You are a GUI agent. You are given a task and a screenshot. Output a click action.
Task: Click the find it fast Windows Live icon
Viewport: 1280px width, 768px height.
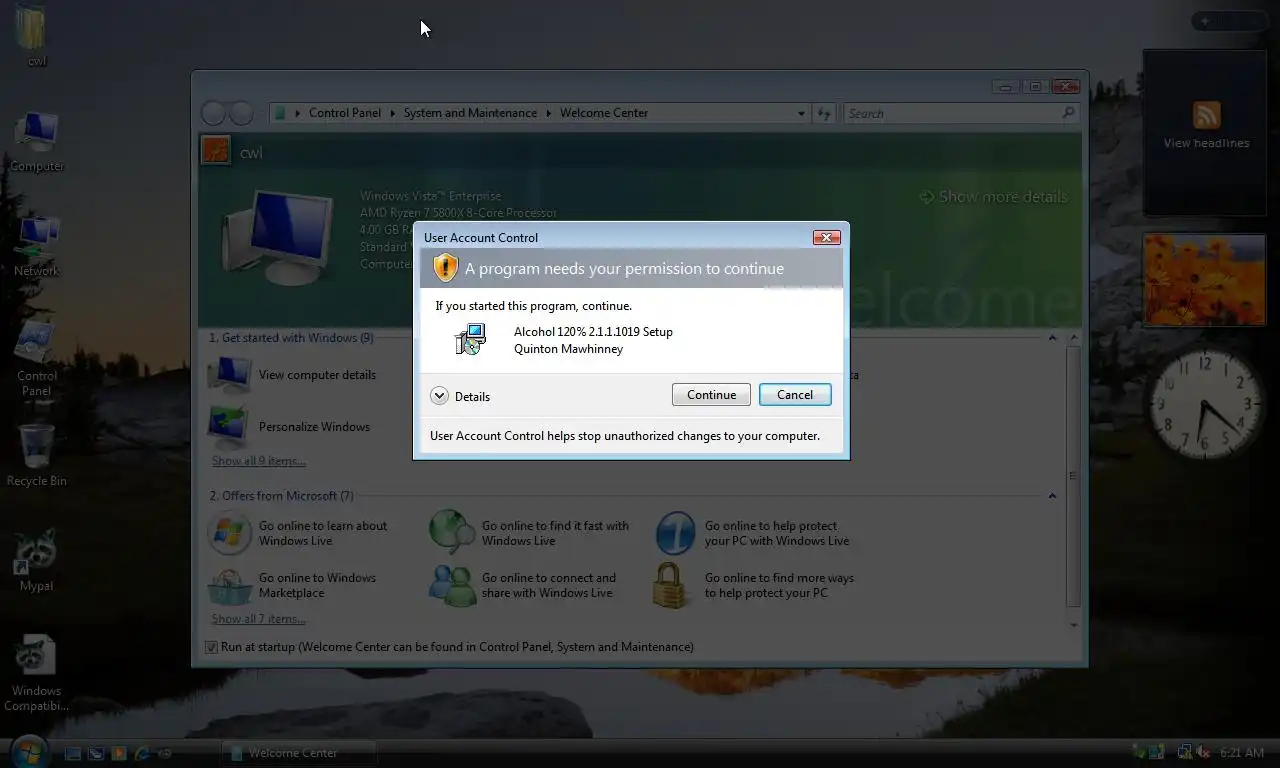(452, 533)
